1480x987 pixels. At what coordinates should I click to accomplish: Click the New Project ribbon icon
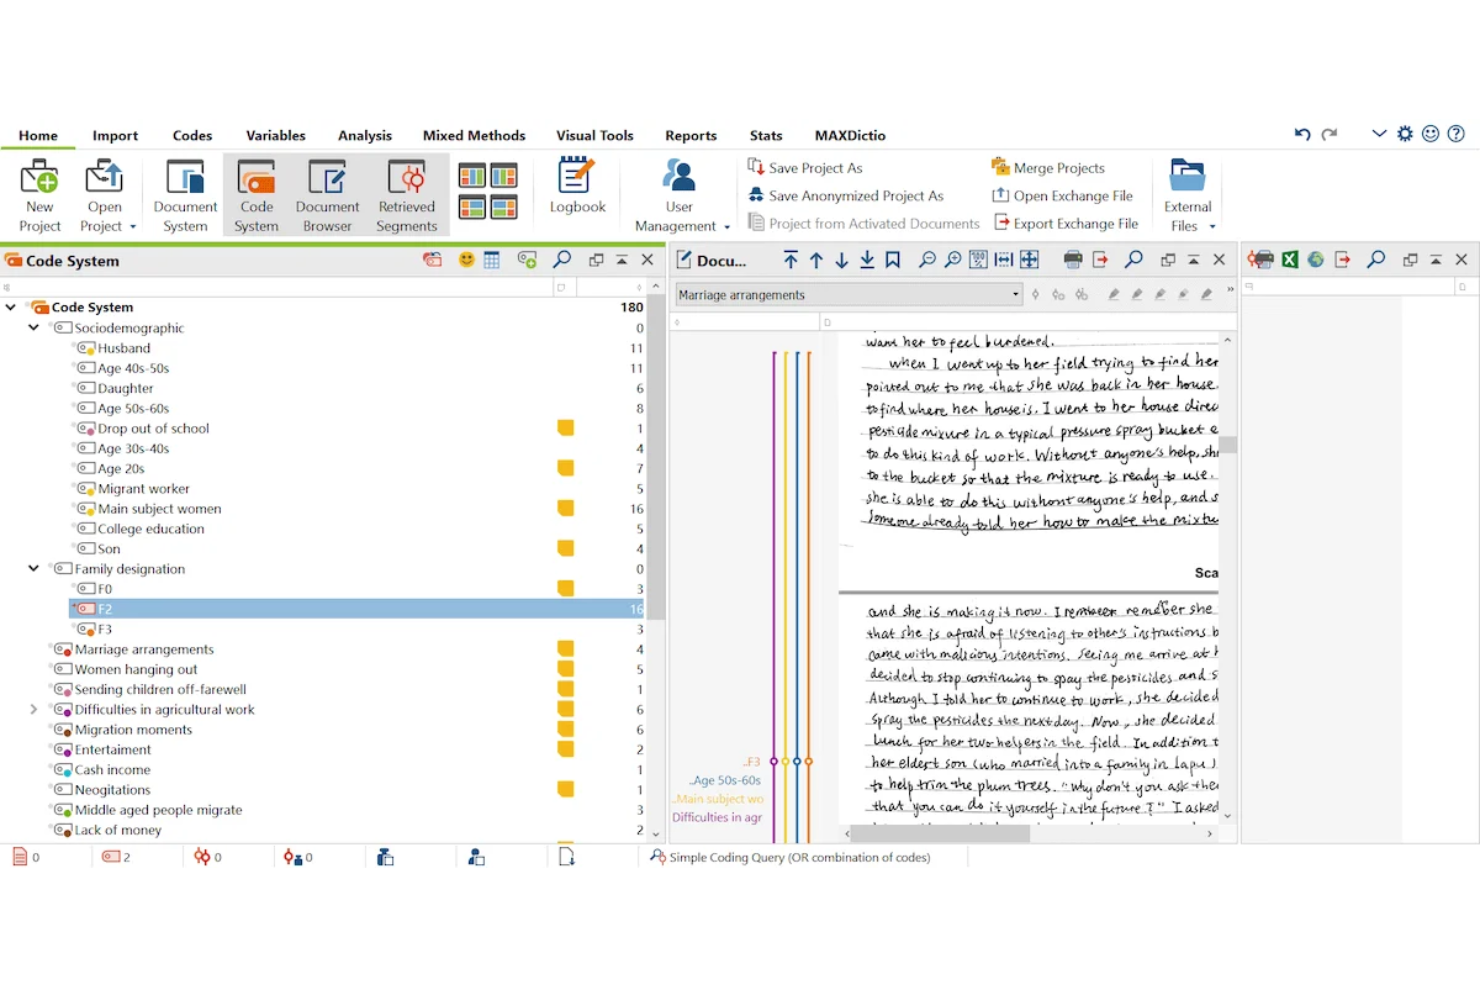(x=40, y=196)
